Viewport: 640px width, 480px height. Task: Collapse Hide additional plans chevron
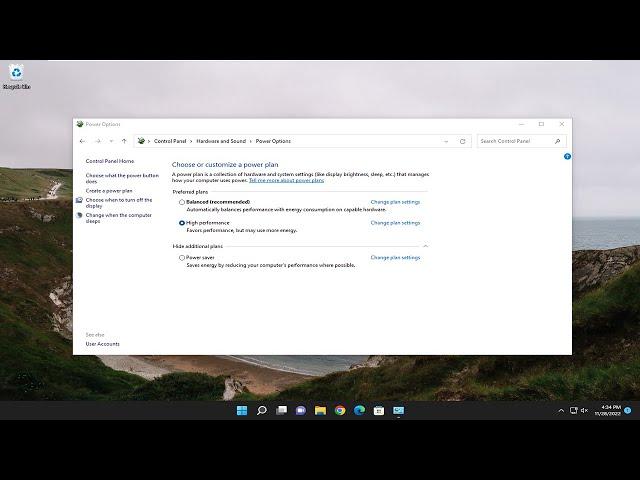[x=426, y=246]
